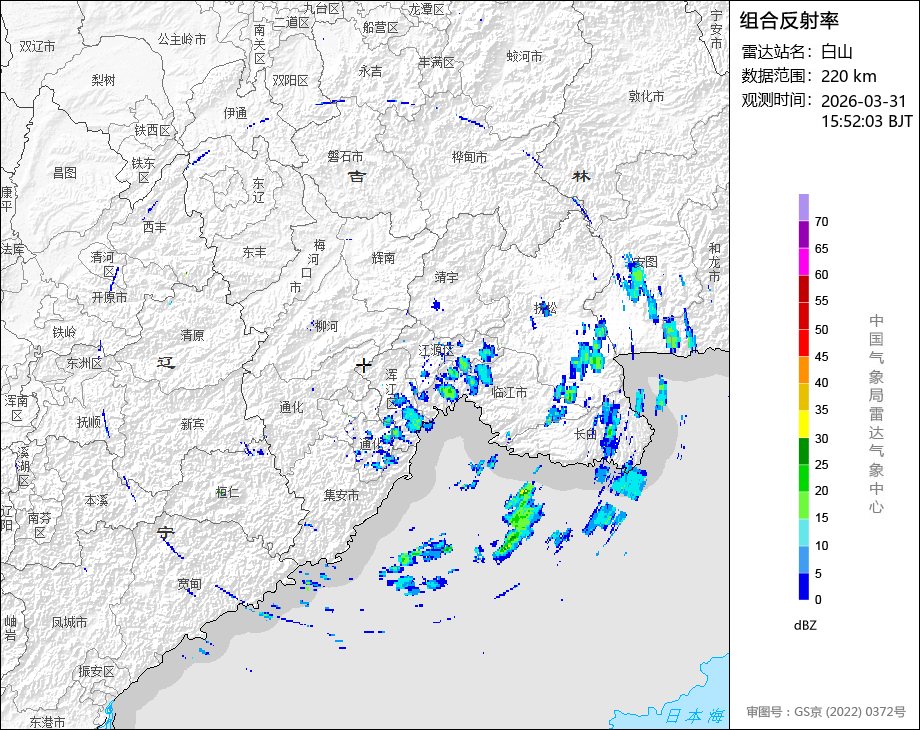This screenshot has width=920, height=730.
Task: Click the 桓仁 label on map
Action: [x=227, y=492]
